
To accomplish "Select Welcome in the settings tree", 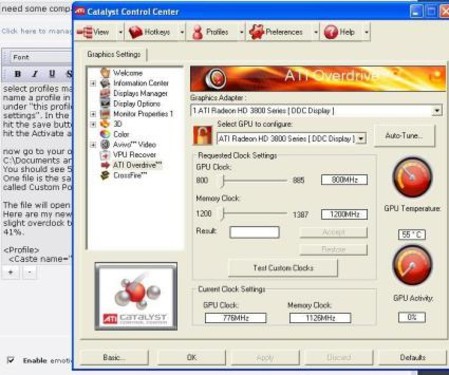I will pos(127,73).
